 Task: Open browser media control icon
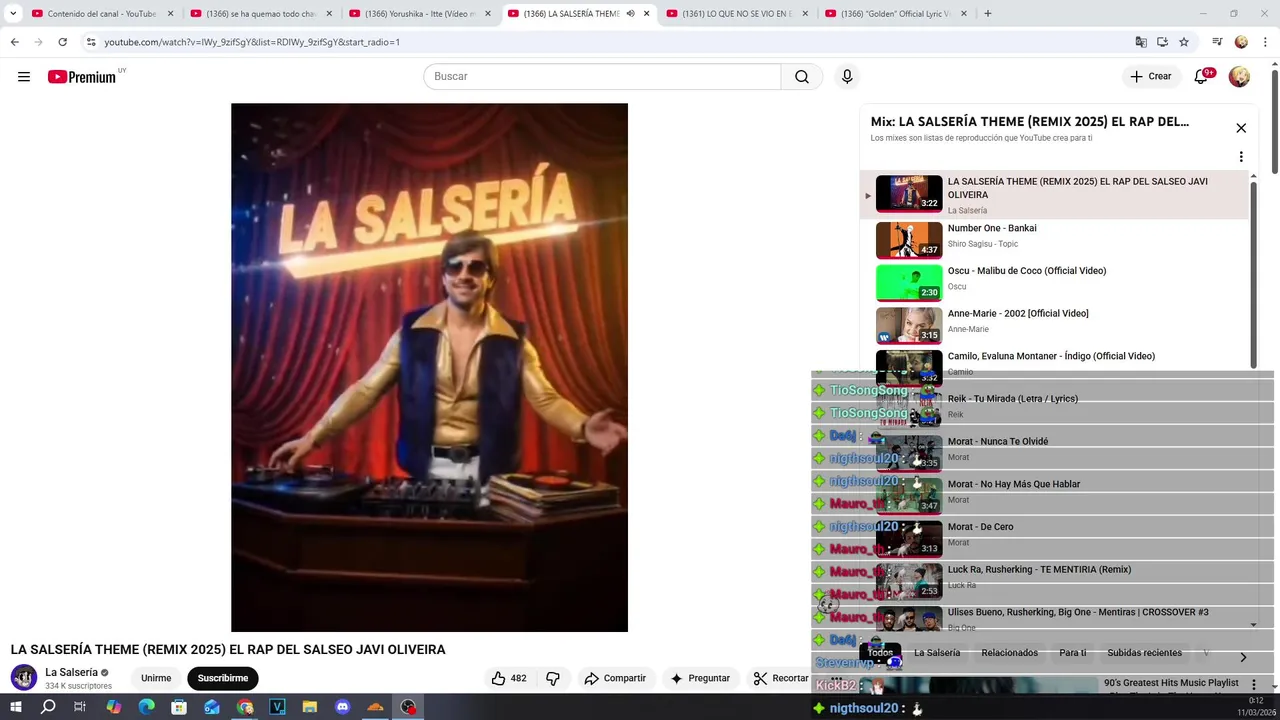point(1217,42)
